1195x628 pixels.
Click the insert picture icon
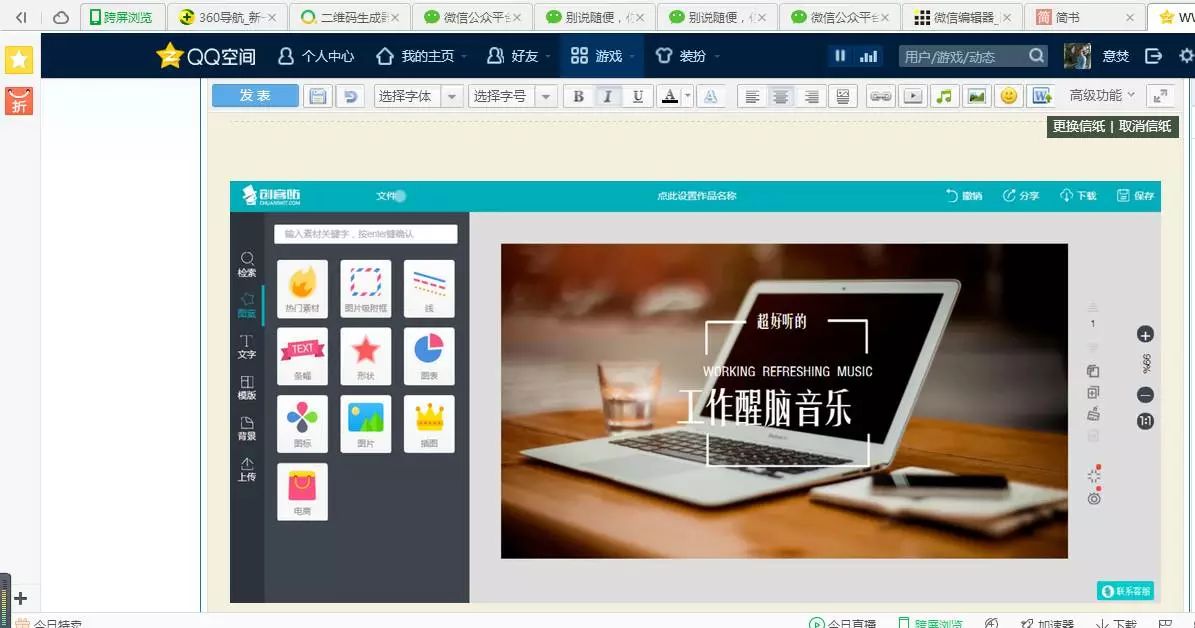coord(976,96)
